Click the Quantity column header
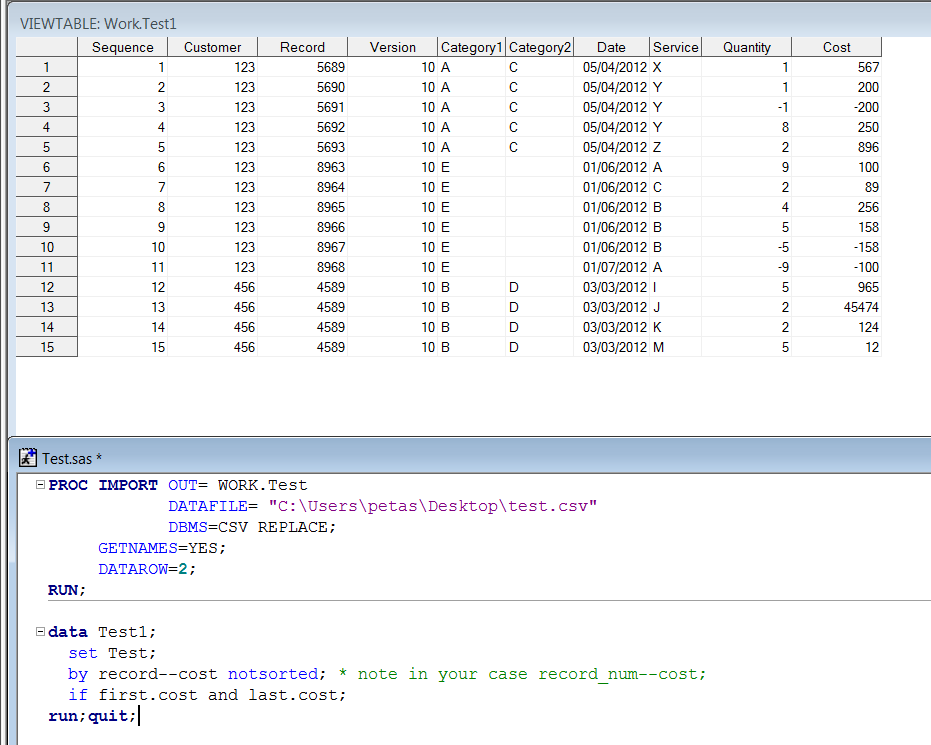Viewport: 931px width, 745px height. pos(746,47)
